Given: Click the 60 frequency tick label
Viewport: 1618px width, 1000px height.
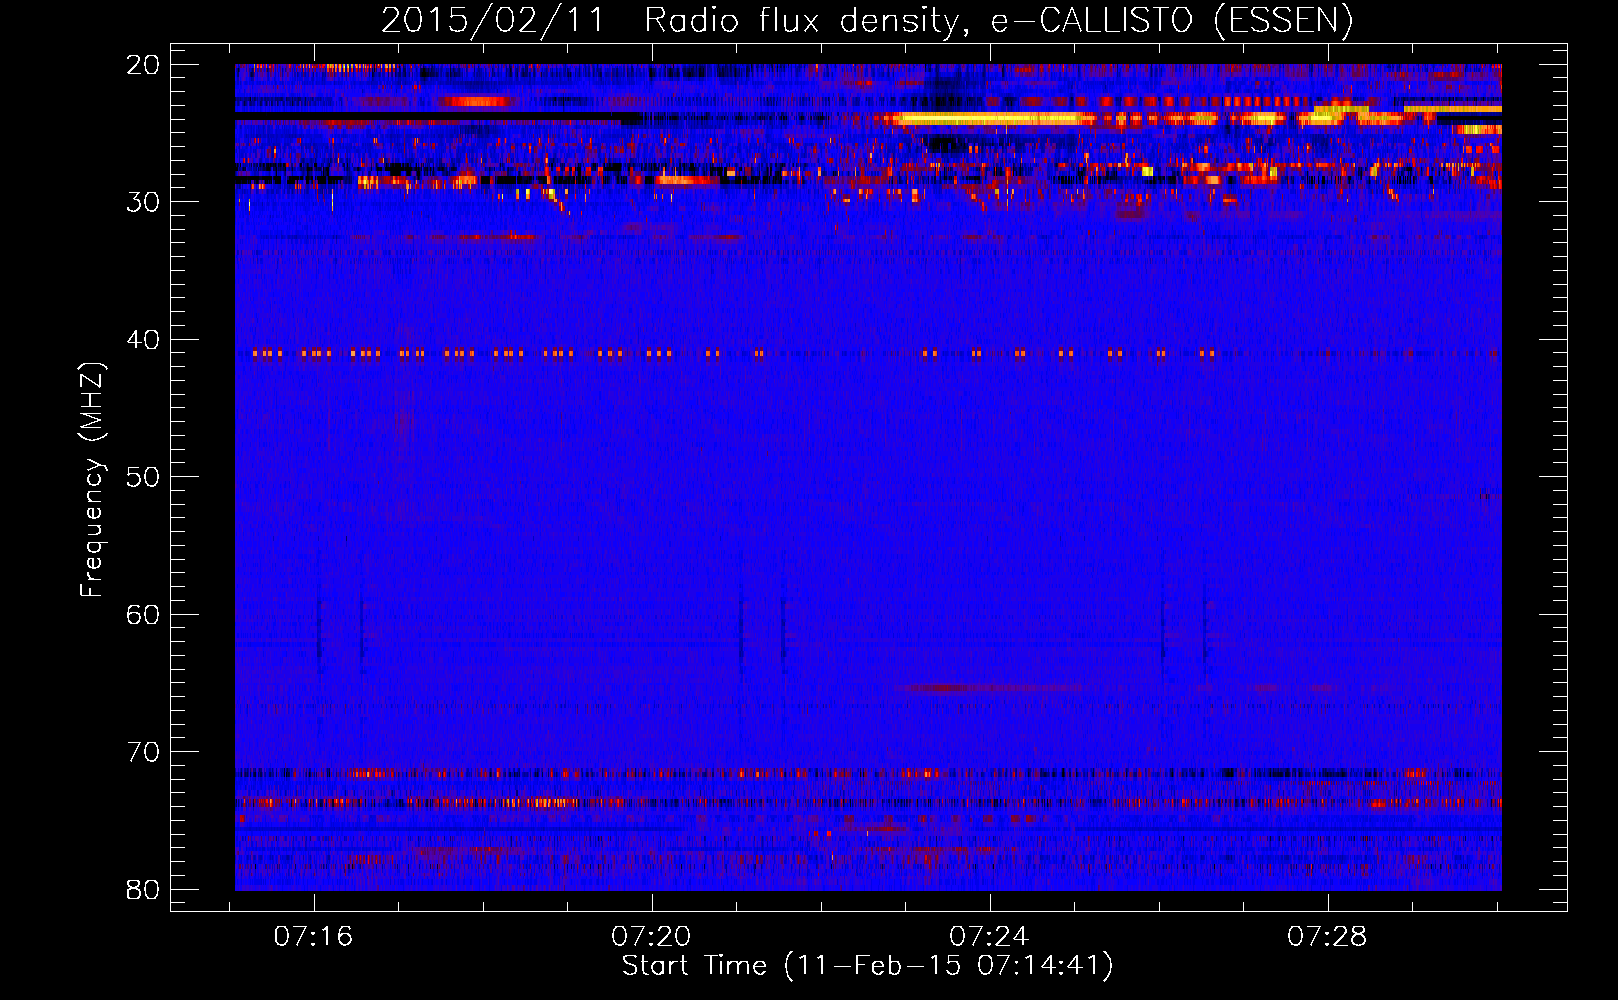Looking at the screenshot, I should click(x=143, y=614).
